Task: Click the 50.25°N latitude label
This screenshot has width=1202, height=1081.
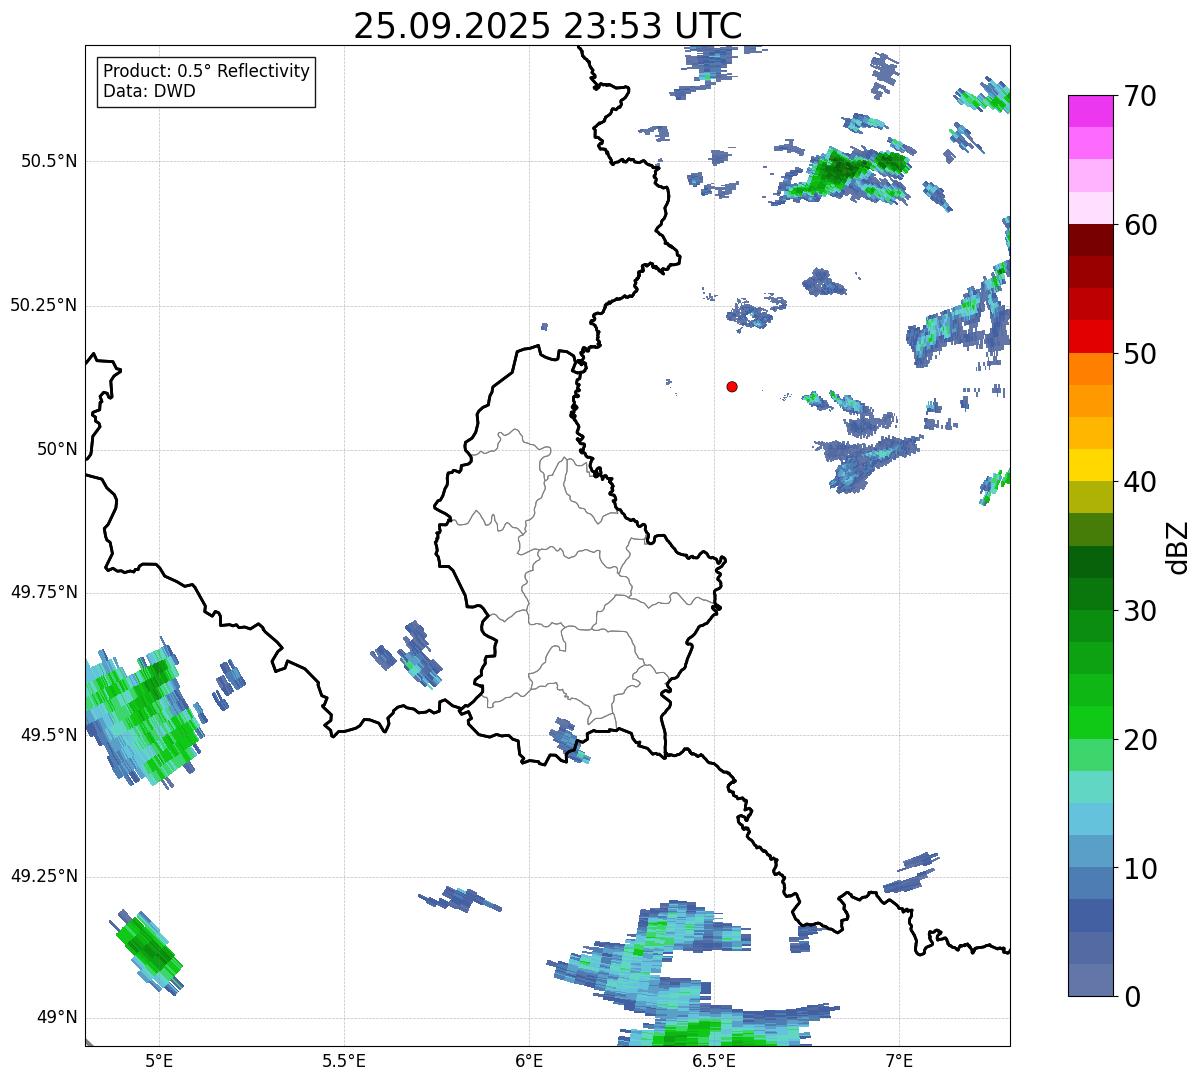Action: [44, 305]
